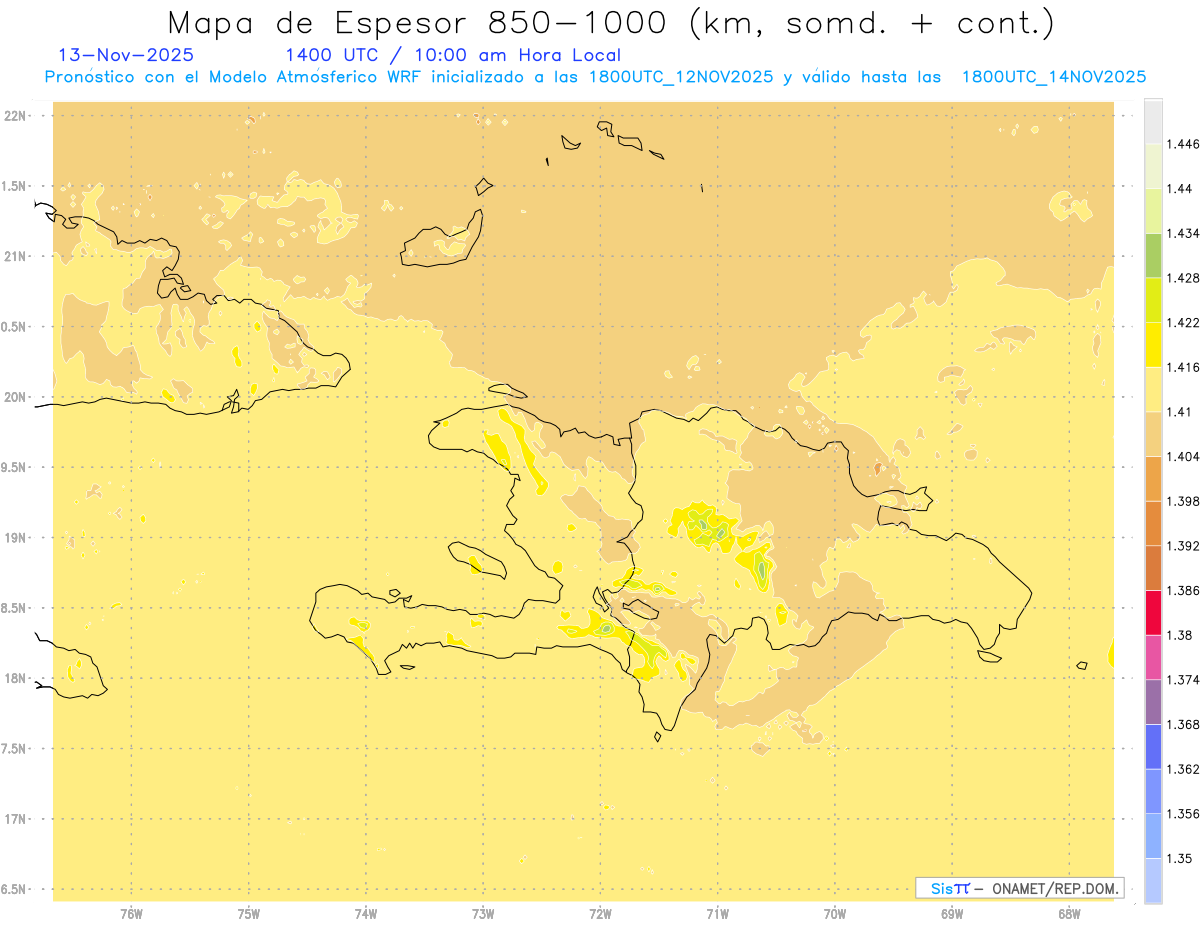
Task: Click the colorbar value 1.446
Action: tap(1183, 144)
